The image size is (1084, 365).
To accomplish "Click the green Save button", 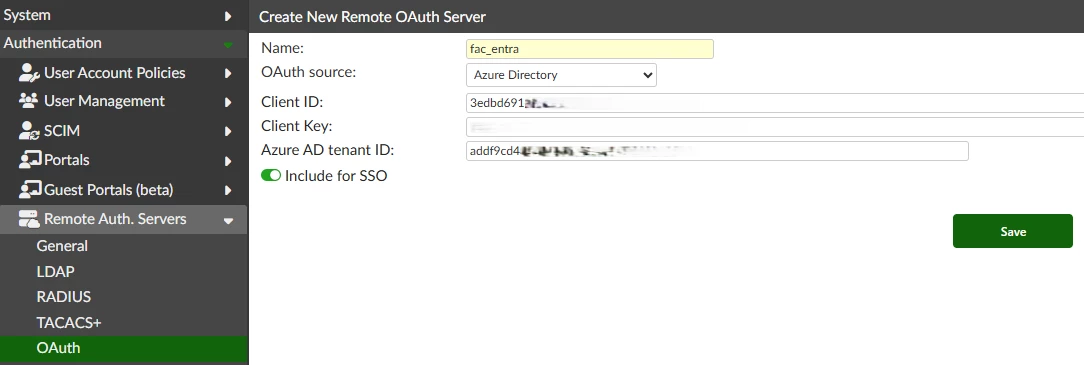I will [1013, 231].
